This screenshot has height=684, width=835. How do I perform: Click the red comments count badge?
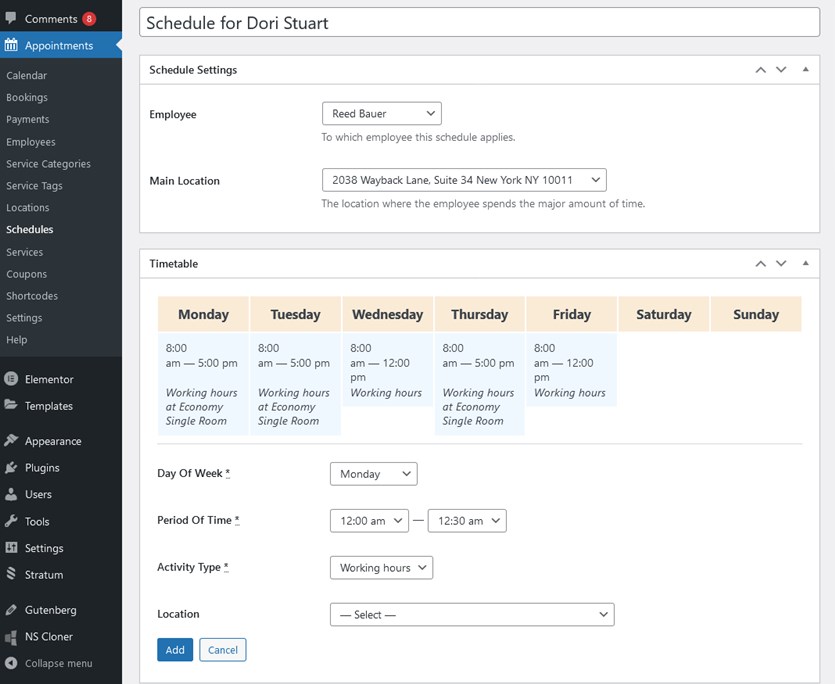(89, 19)
